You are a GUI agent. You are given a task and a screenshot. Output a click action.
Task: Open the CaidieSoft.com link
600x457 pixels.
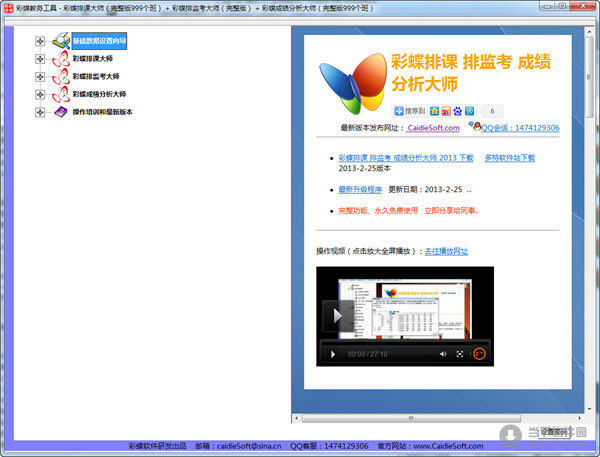433,128
